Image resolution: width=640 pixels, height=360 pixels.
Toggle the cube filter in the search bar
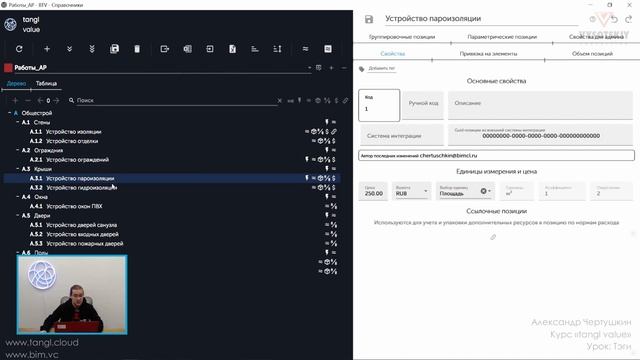coord(318,100)
